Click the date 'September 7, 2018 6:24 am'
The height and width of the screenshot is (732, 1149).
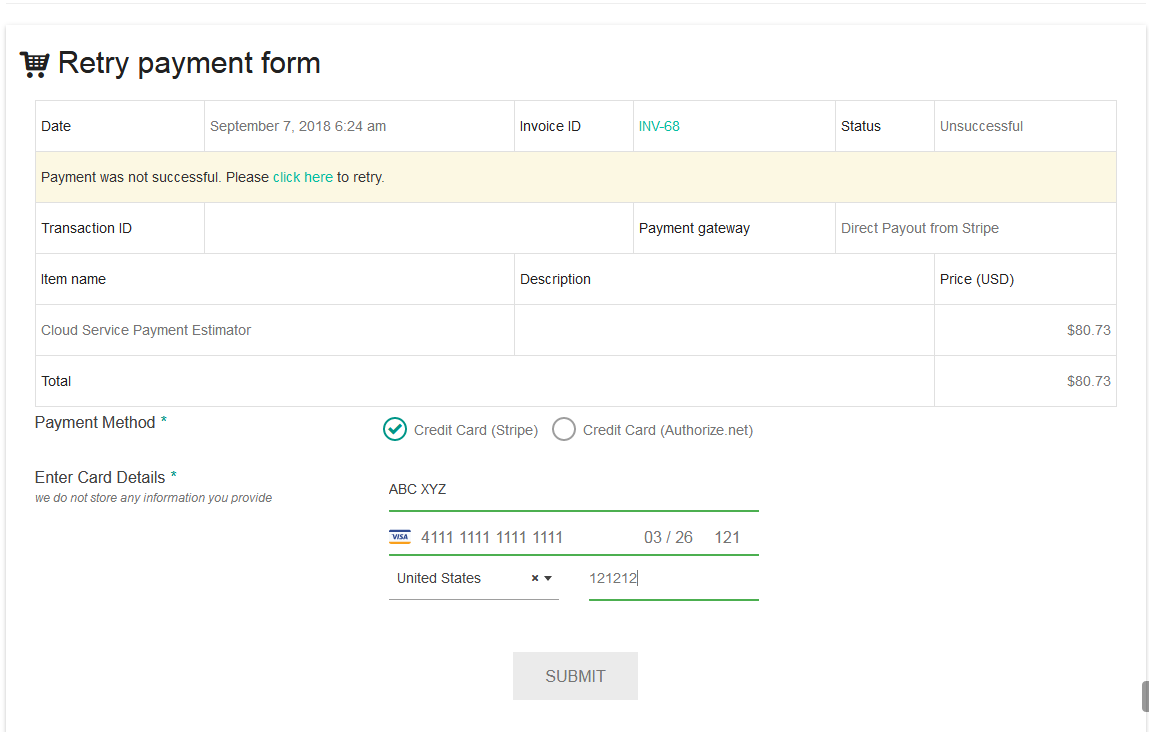point(298,126)
